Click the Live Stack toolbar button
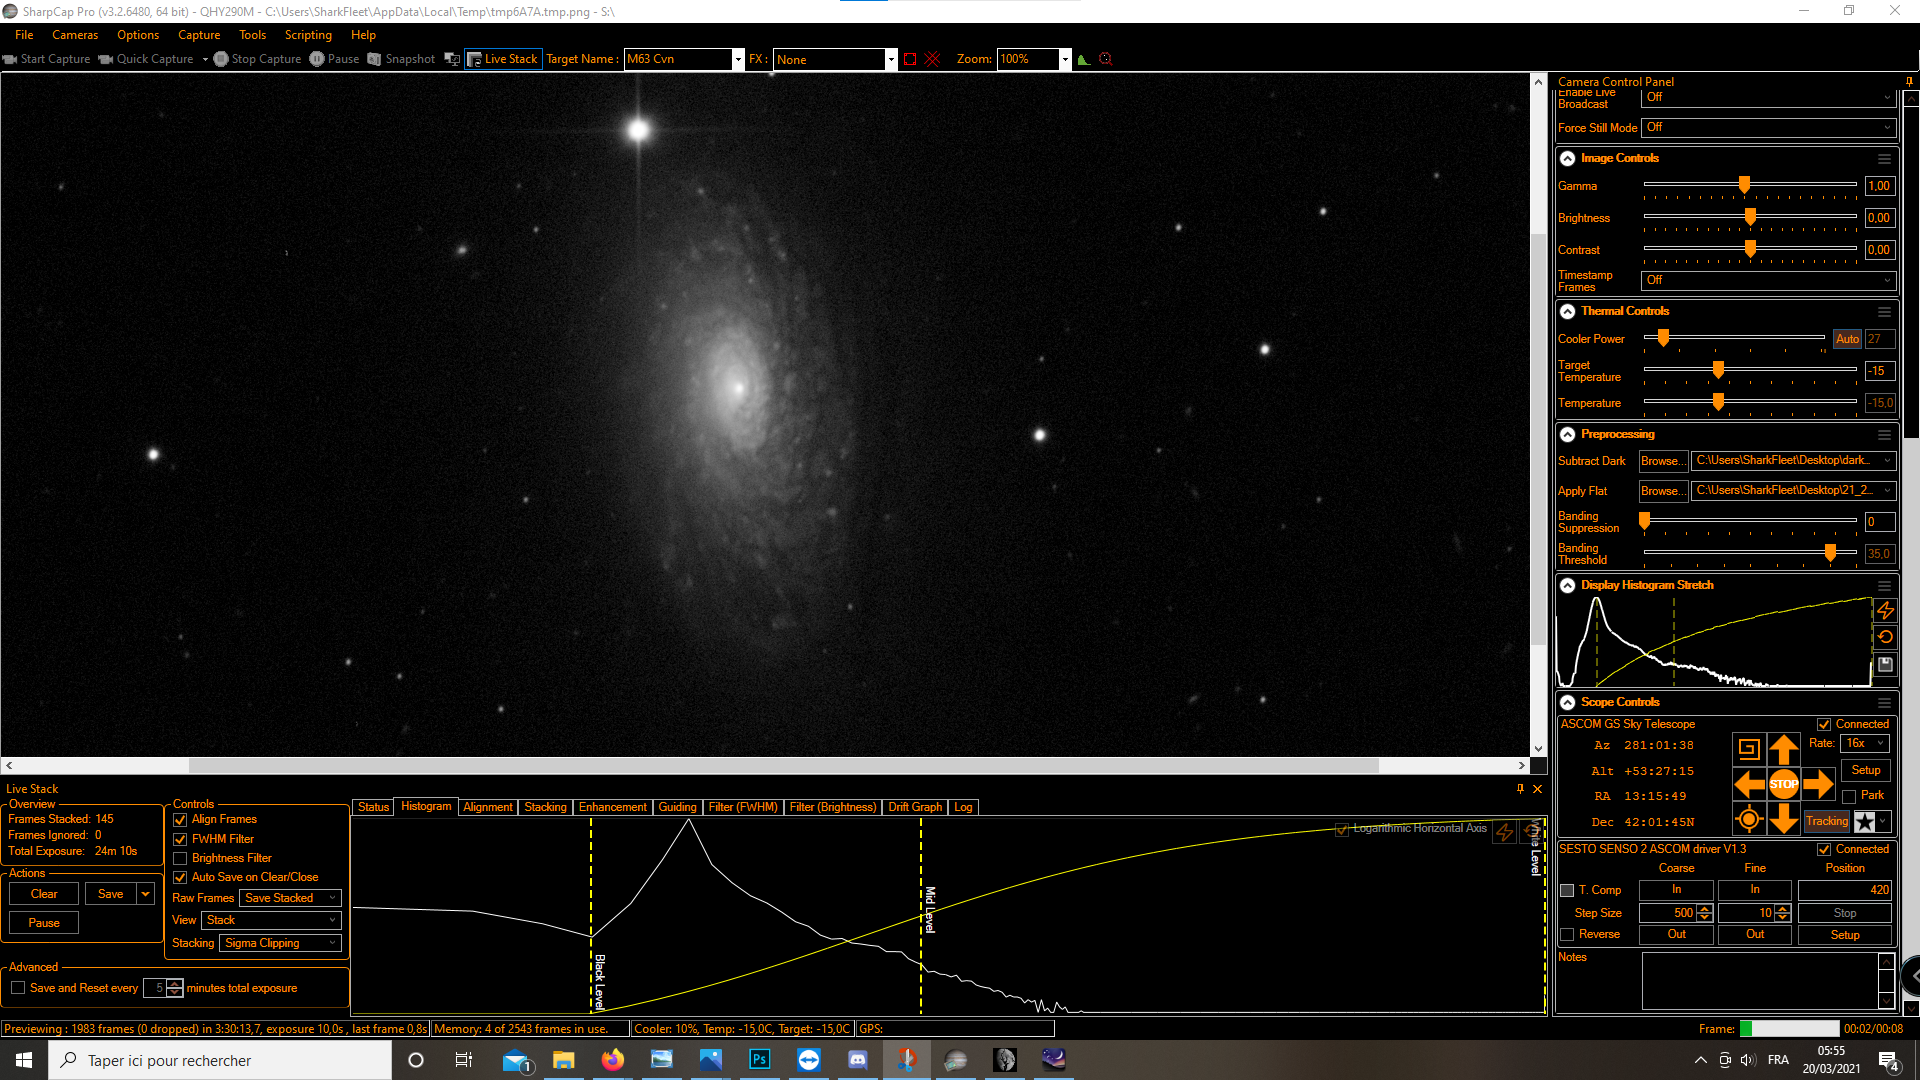 tap(503, 59)
